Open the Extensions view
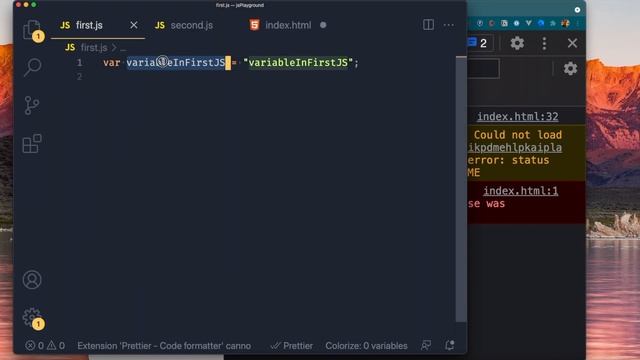This screenshot has width=640, height=360. pyautogui.click(x=32, y=144)
